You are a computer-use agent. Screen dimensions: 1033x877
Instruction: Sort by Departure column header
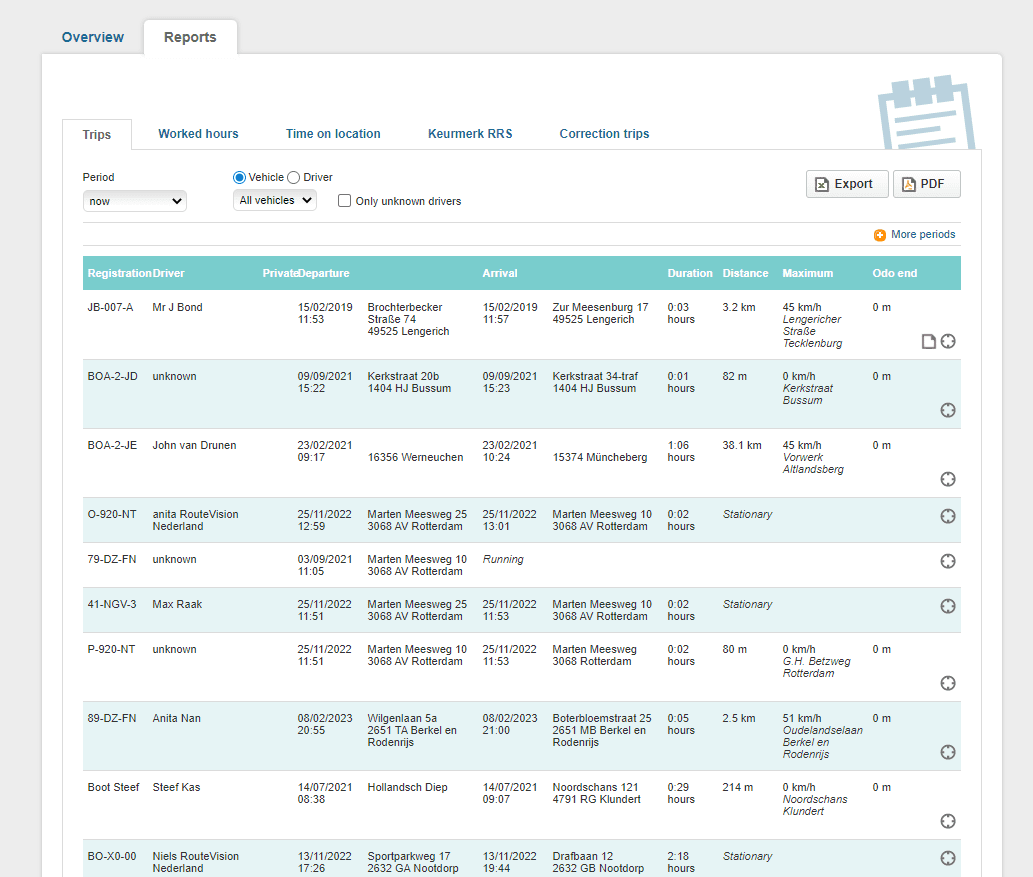pyautogui.click(x=324, y=273)
